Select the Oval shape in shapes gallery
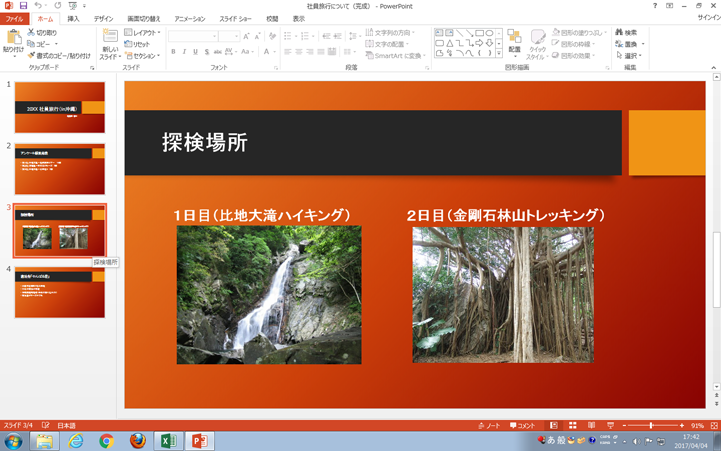This screenshot has height=451, width=721. [489, 33]
